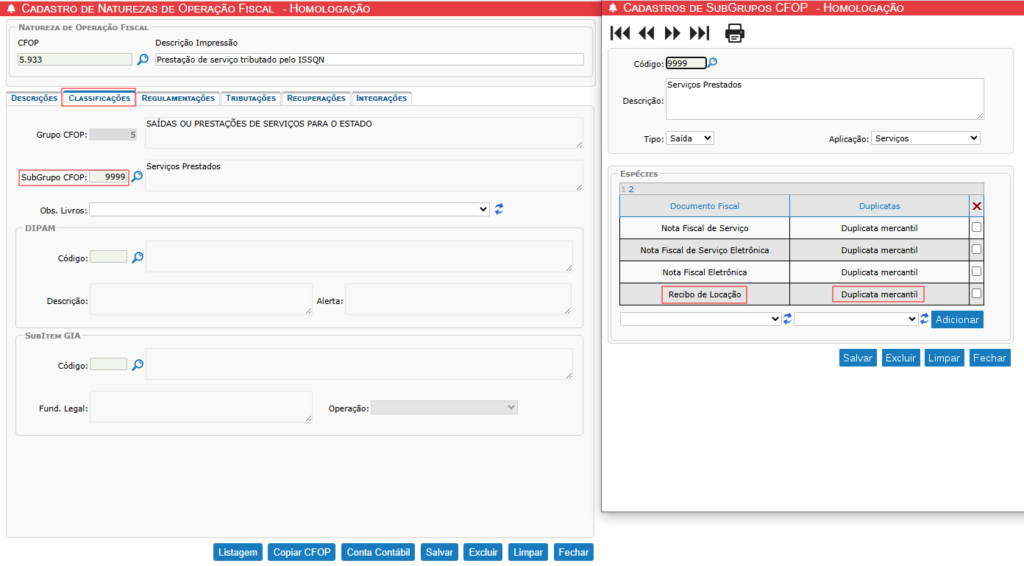Viewport: 1024px width, 566px height.
Task: Go to previous record in SubGrupos window
Action: [647, 33]
